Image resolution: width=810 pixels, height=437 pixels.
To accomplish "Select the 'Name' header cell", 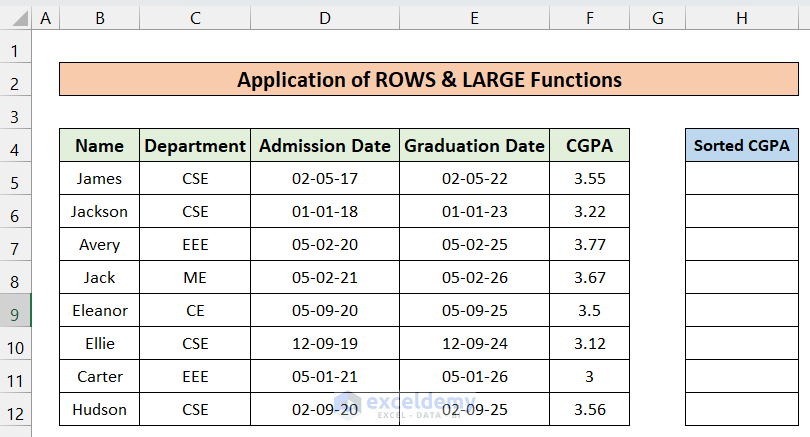I will pos(99,146).
